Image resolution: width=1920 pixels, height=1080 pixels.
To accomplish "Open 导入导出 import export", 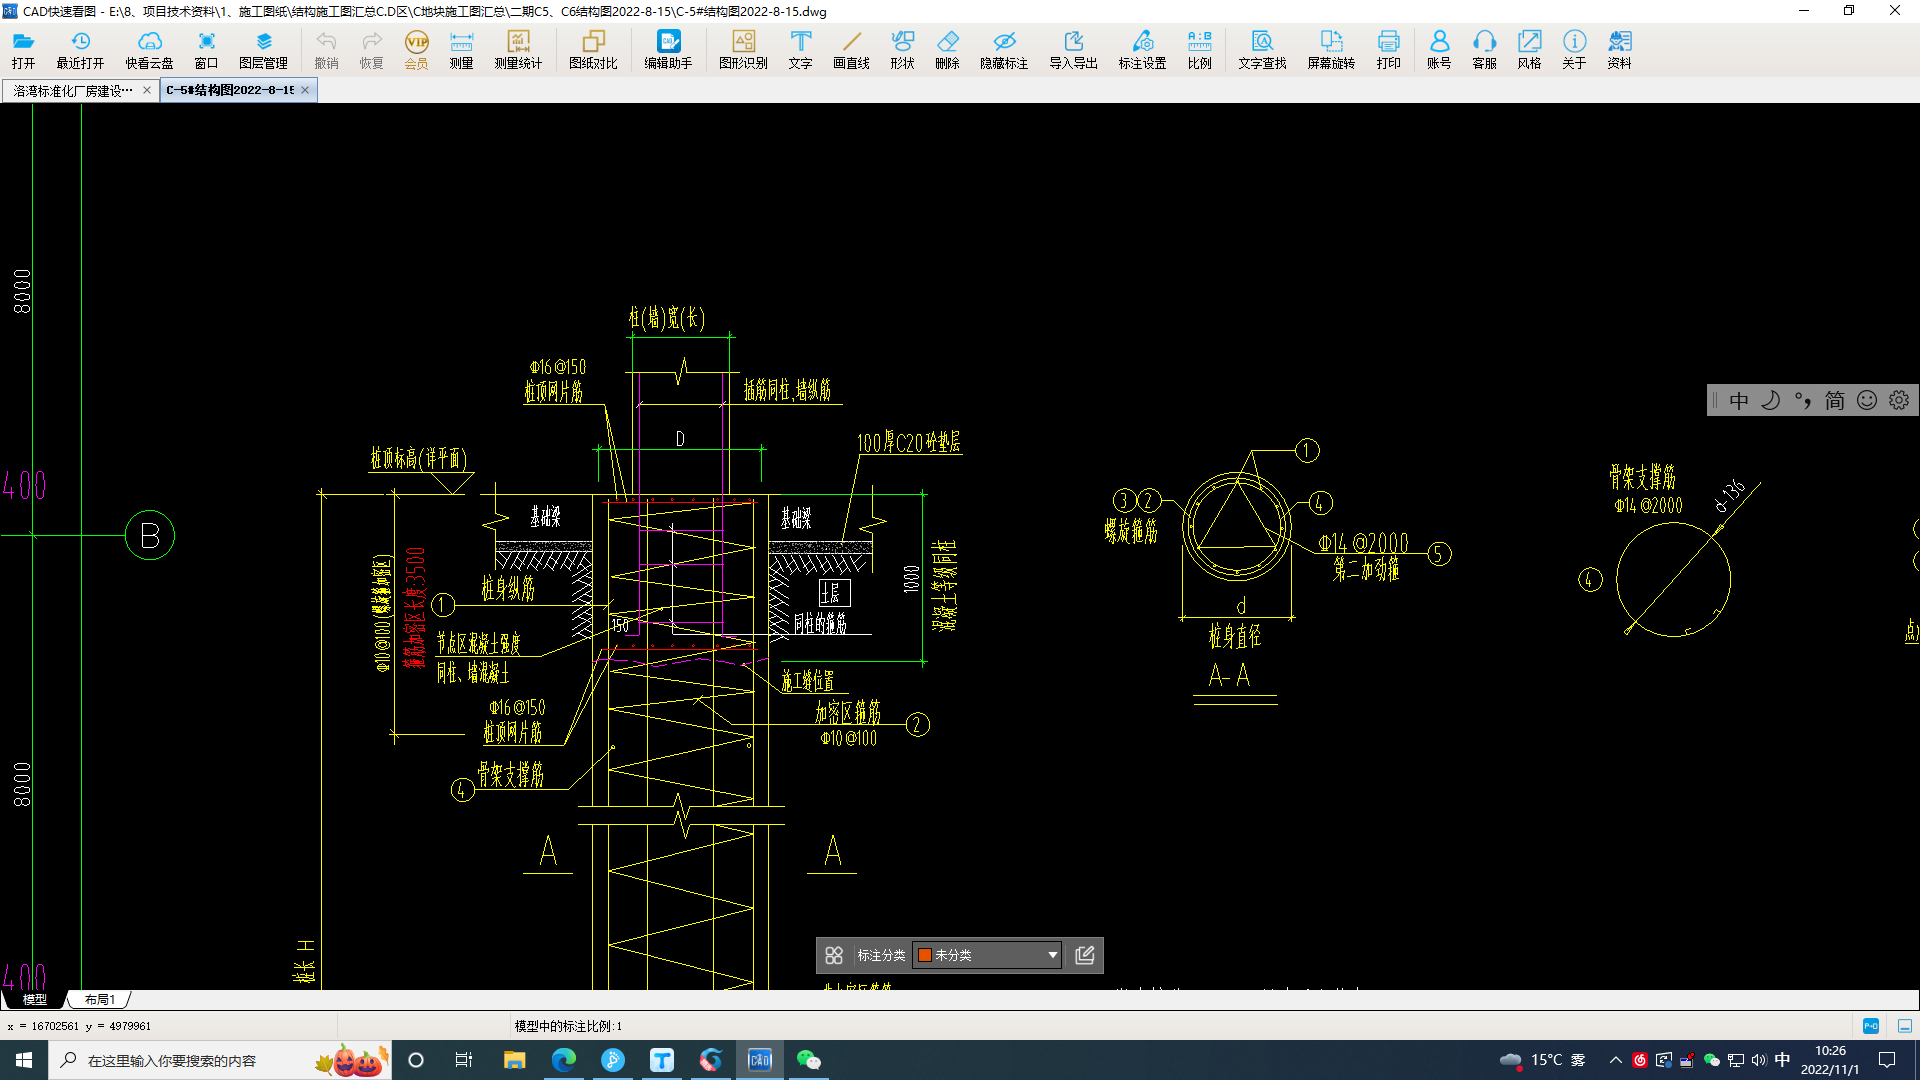I will click(1073, 49).
